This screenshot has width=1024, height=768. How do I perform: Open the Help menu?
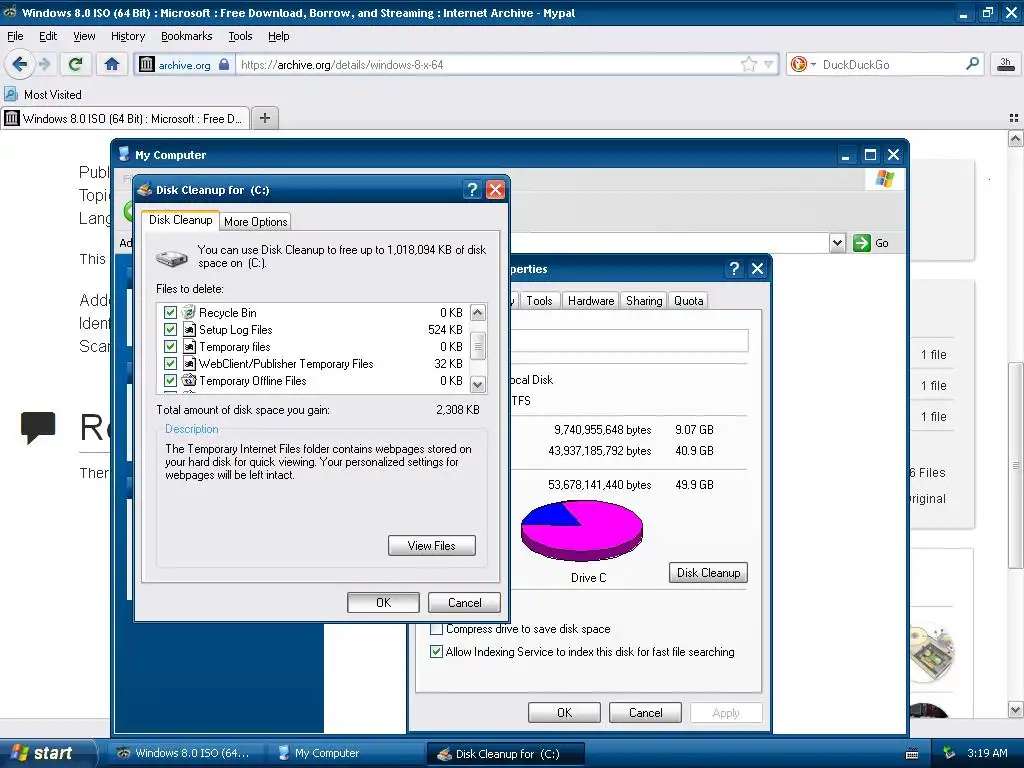pos(278,36)
